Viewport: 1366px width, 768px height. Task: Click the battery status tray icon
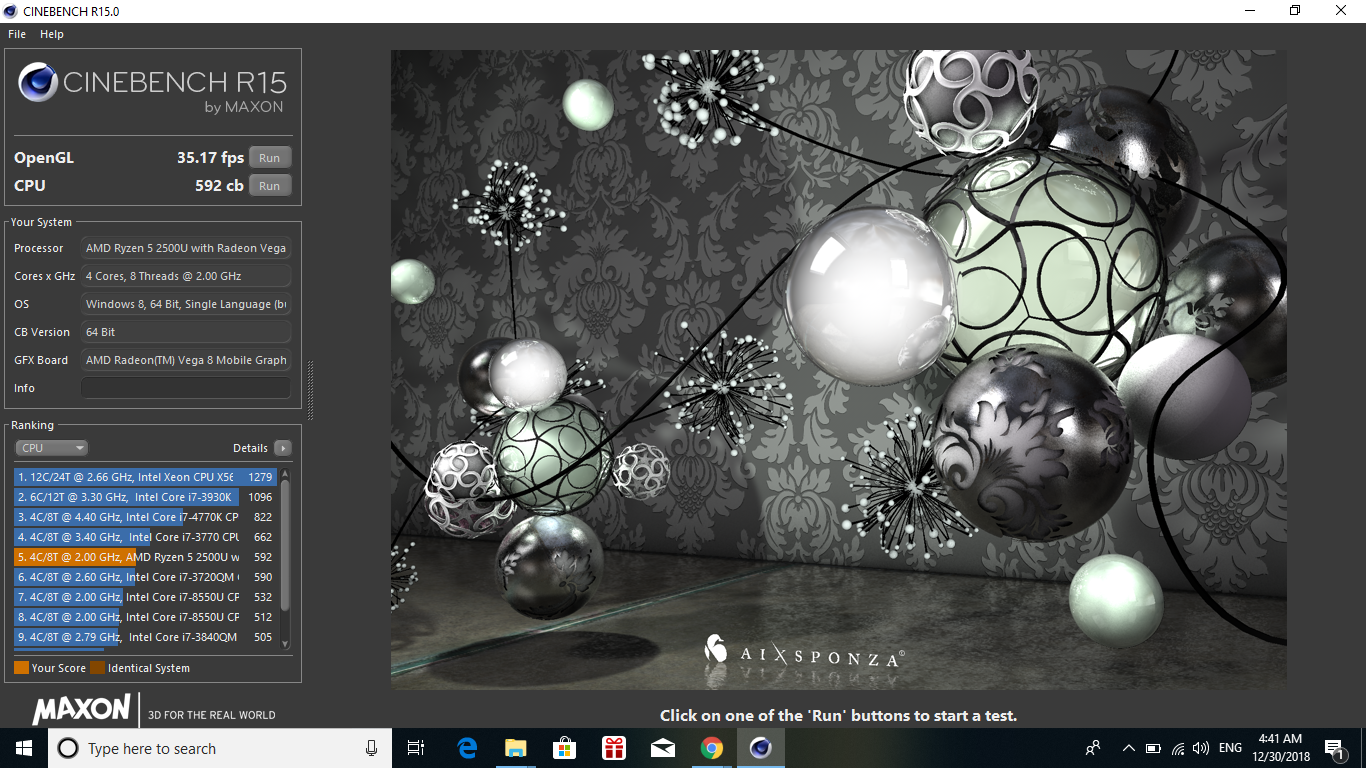point(1153,748)
